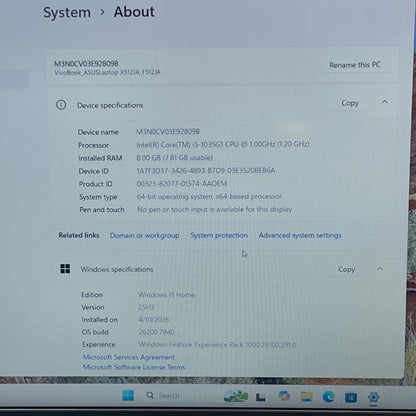Open Domain or workgroup link
The width and height of the screenshot is (416, 416).
coord(145,235)
